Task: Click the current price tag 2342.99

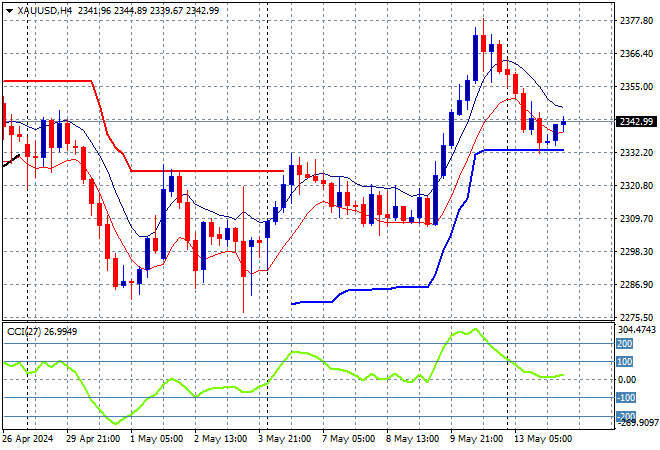Action: click(x=636, y=122)
